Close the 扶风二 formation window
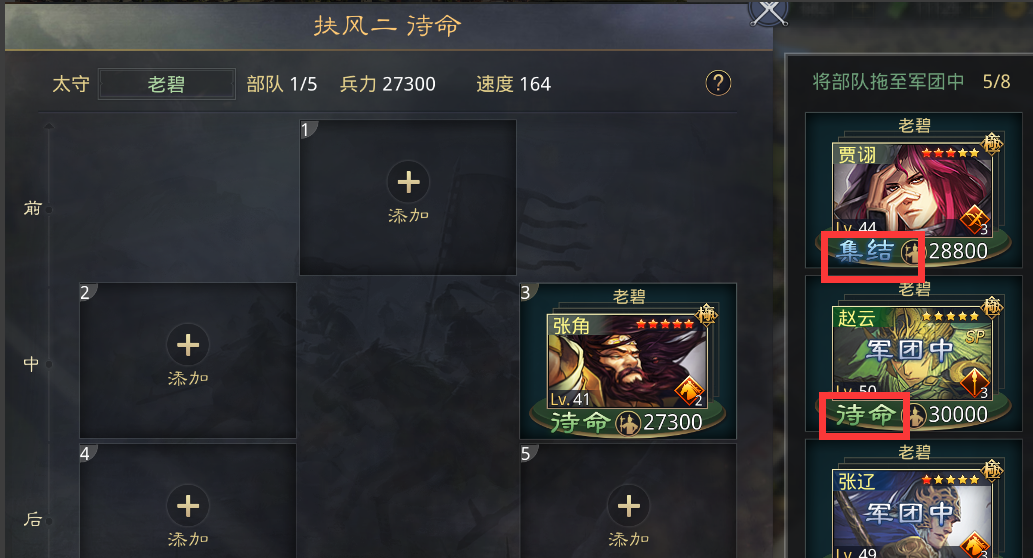This screenshot has width=1033, height=558. [x=769, y=11]
